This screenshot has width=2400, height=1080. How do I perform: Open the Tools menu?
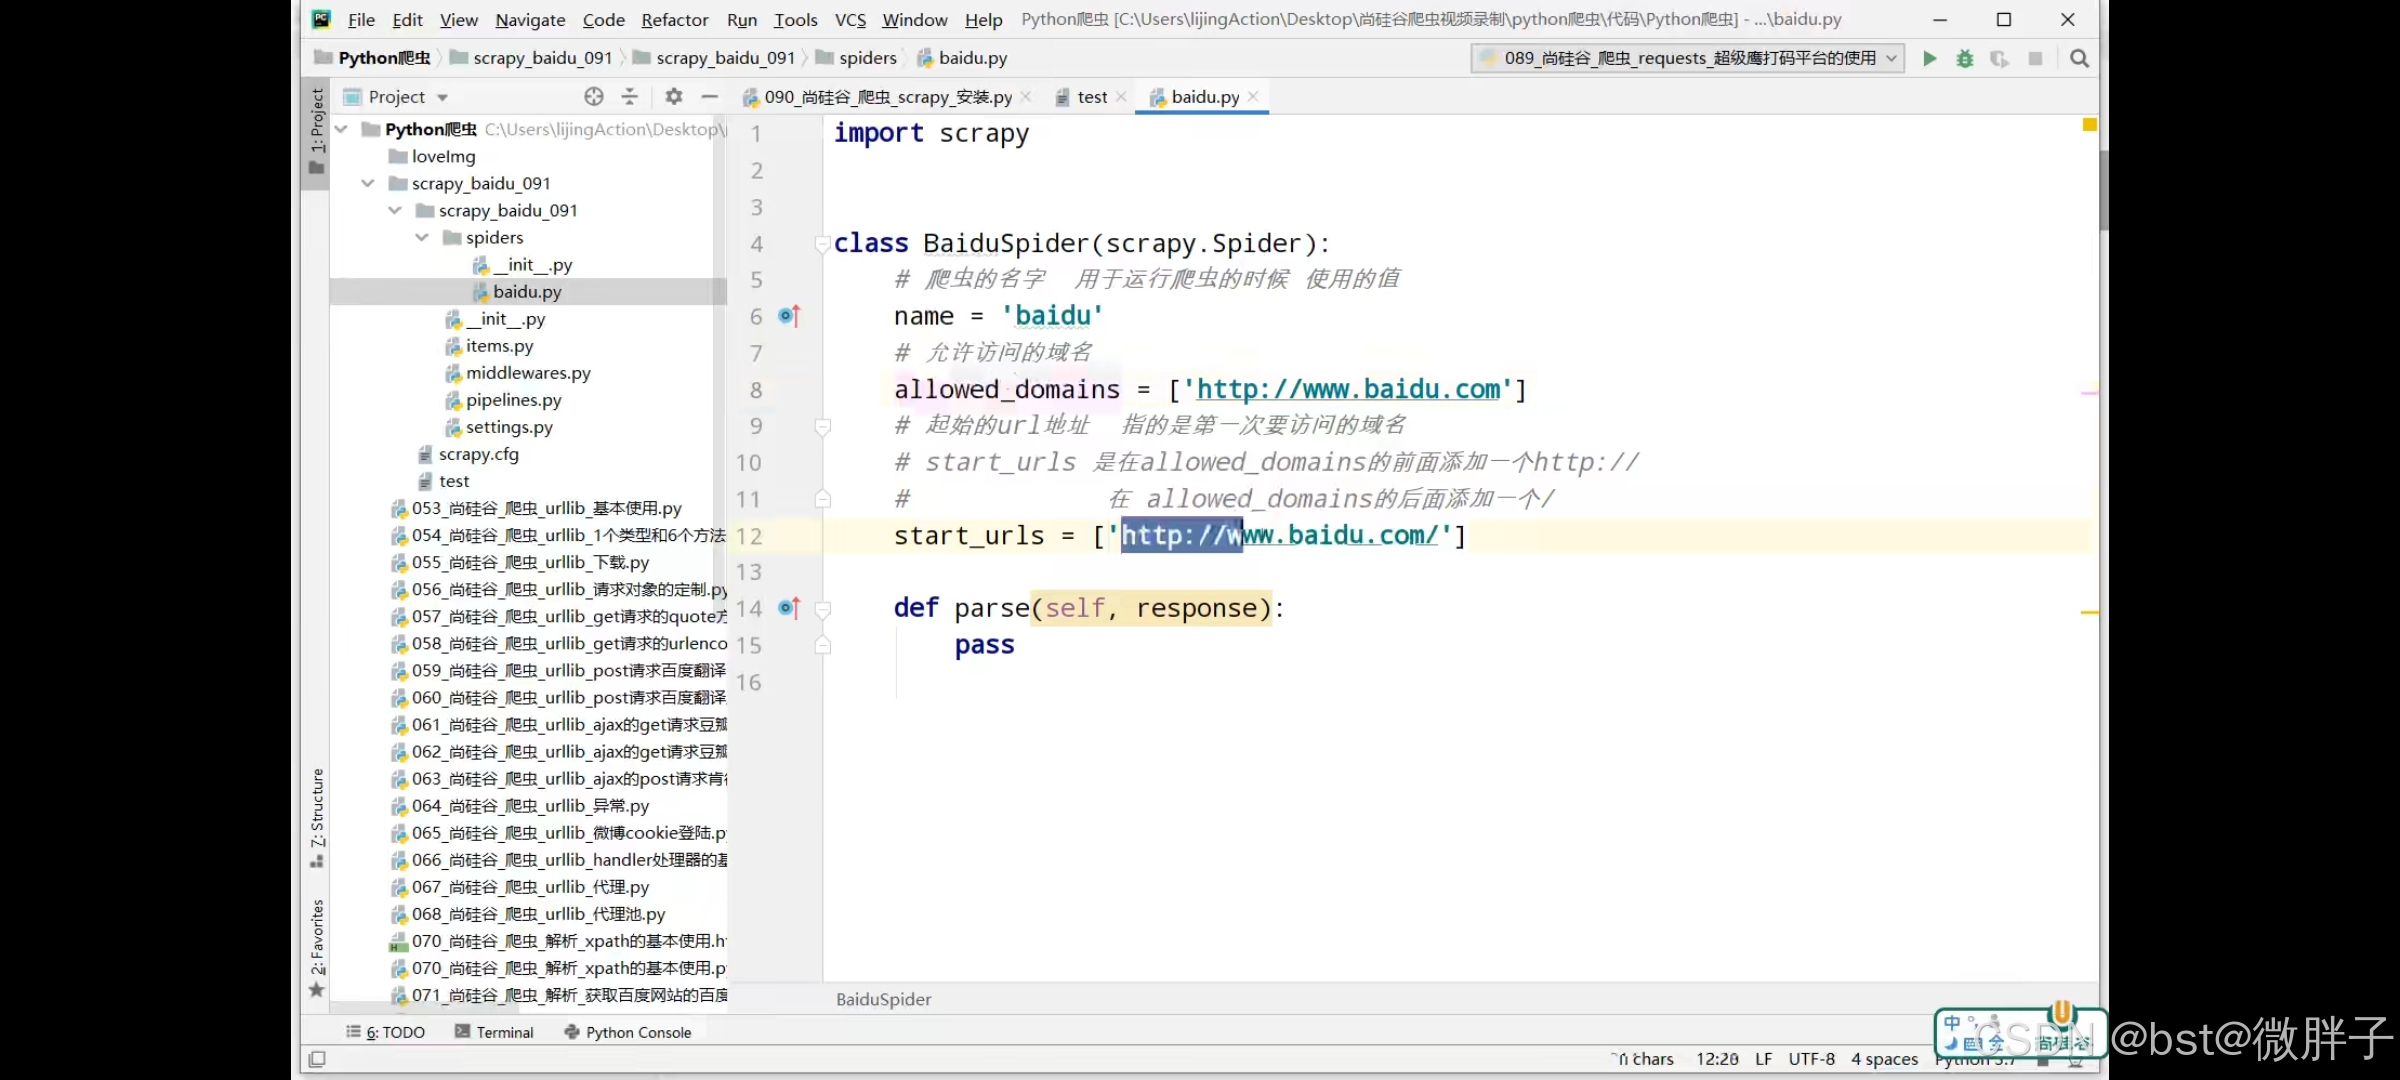(796, 20)
